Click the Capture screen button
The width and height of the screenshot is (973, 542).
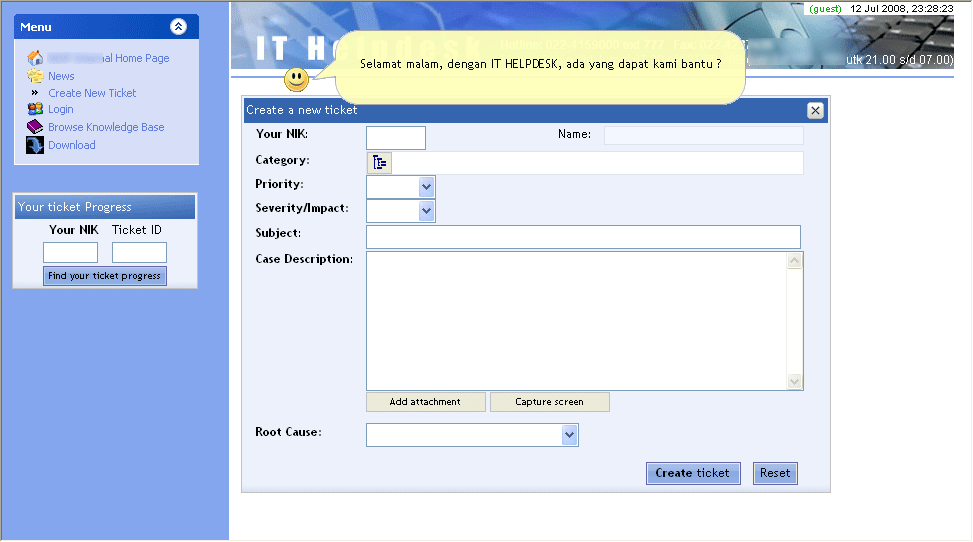point(549,402)
